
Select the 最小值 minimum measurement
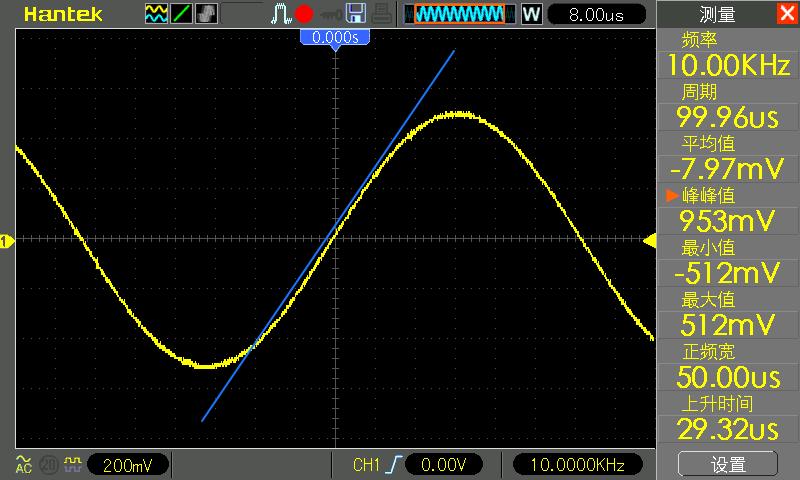708,248
